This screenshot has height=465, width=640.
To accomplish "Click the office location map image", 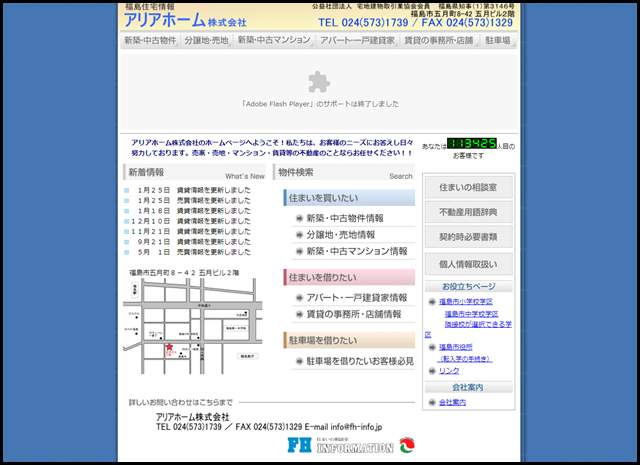I will [x=193, y=326].
